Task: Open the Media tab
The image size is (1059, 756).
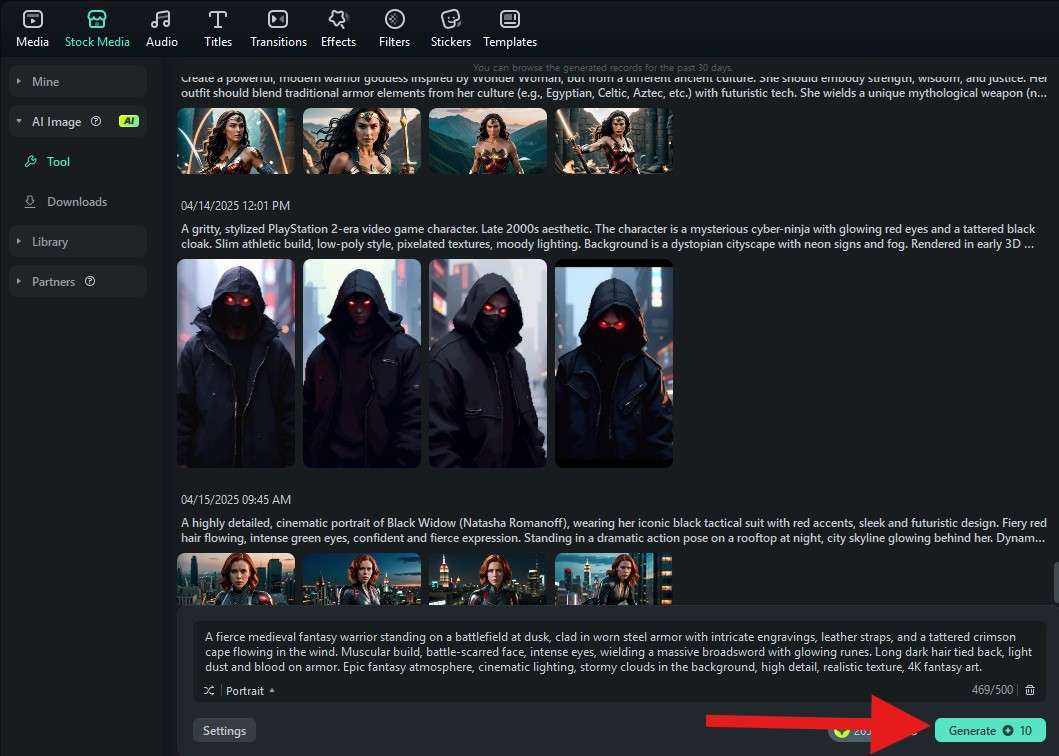Action: (x=32, y=29)
